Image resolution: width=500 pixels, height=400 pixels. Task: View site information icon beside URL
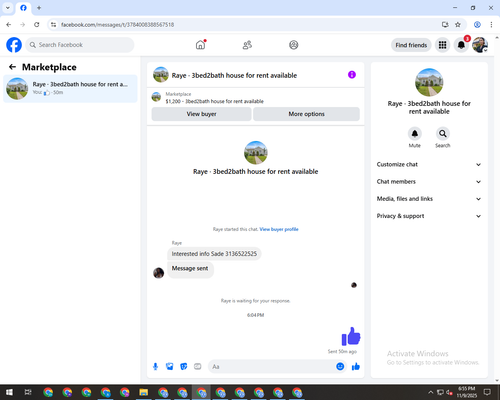53,25
